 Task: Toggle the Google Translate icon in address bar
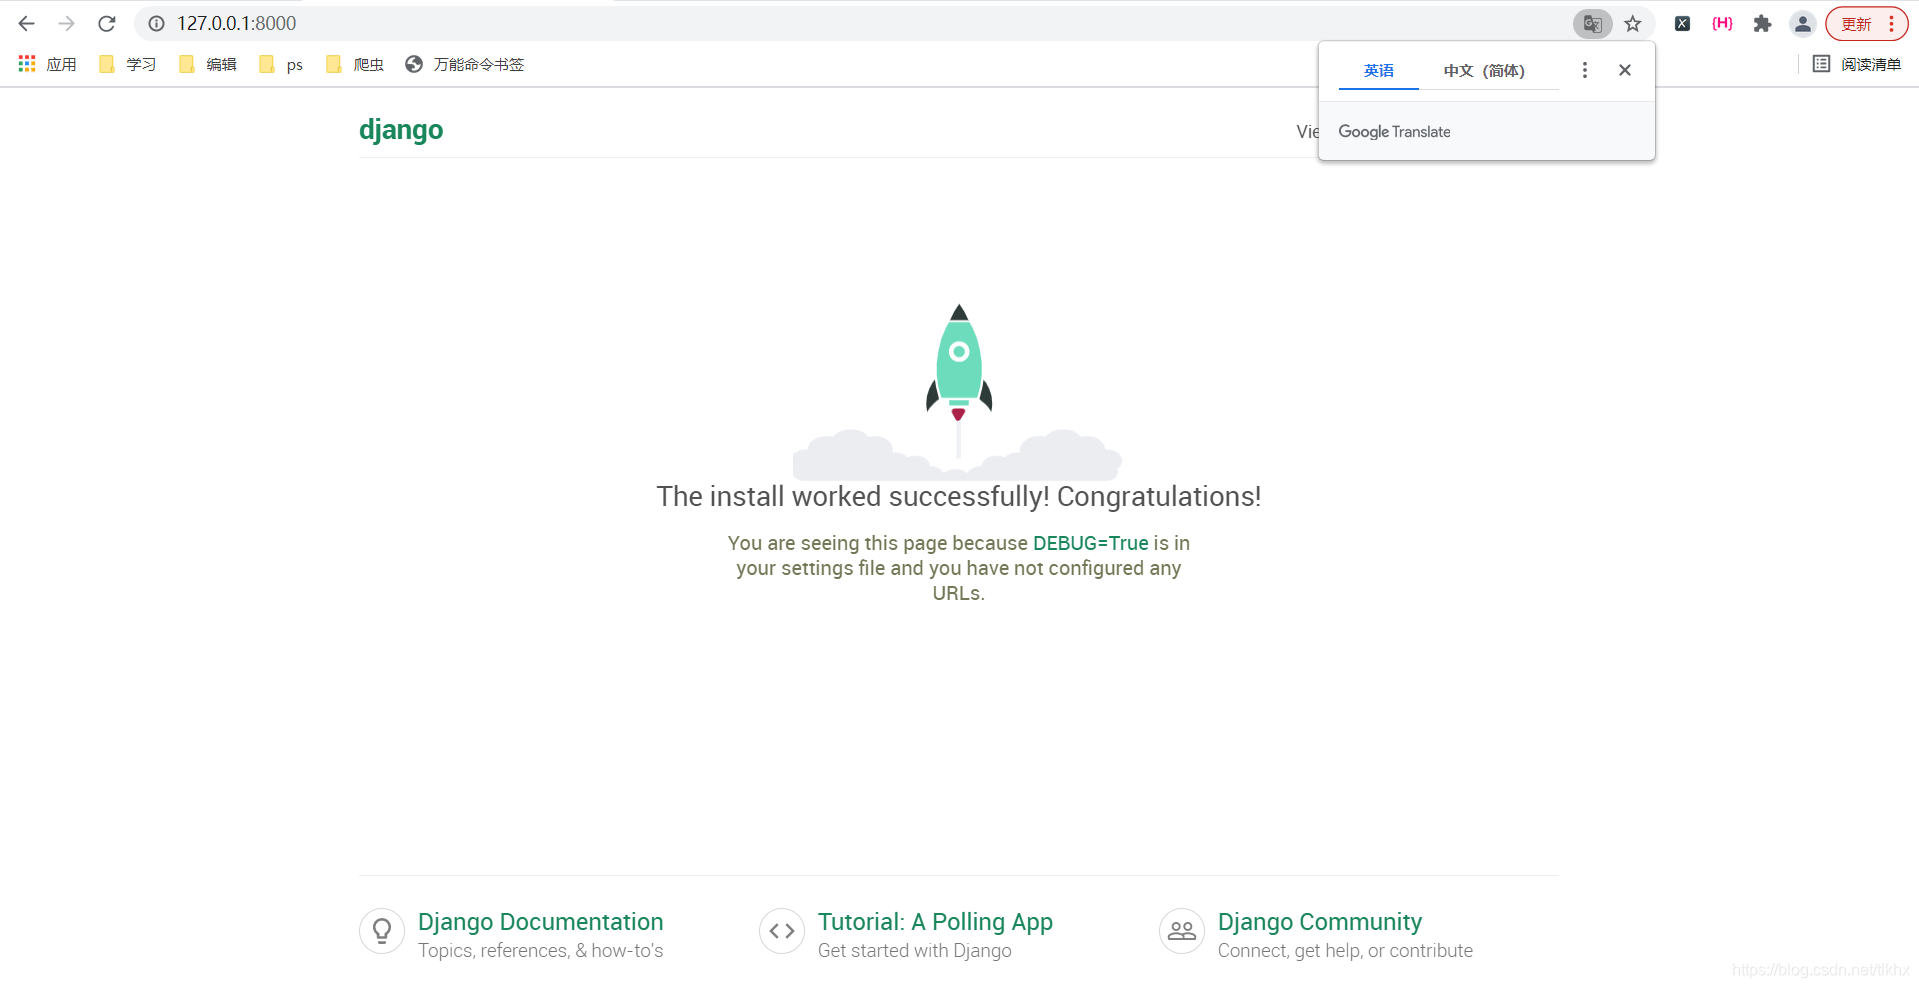pos(1592,24)
